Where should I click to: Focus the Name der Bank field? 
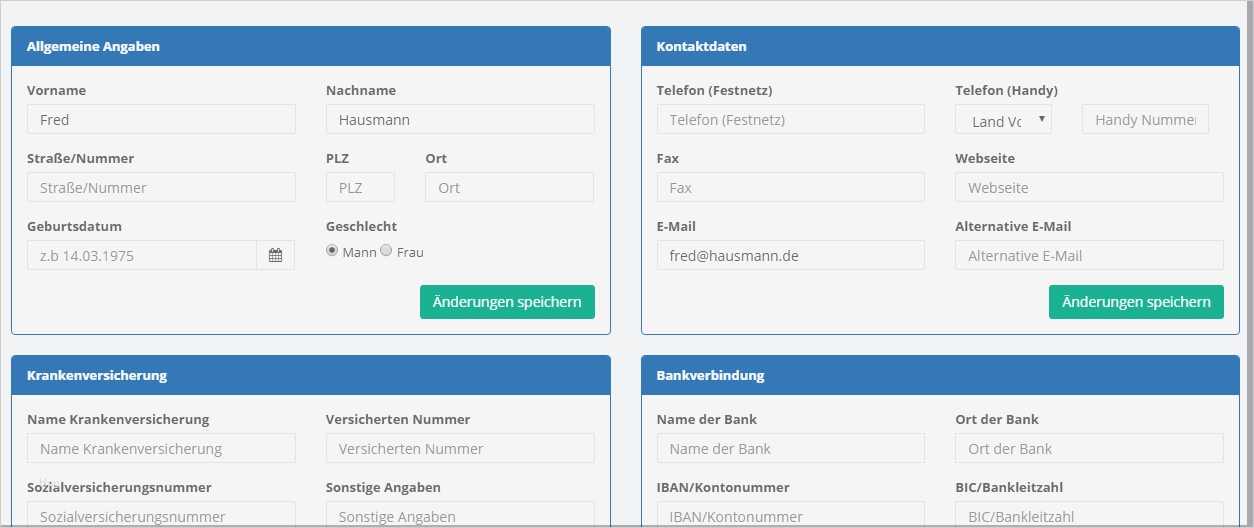[x=790, y=449]
